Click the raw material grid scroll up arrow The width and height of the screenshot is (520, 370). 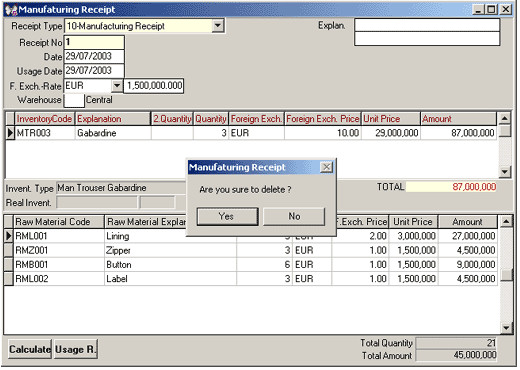506,221
